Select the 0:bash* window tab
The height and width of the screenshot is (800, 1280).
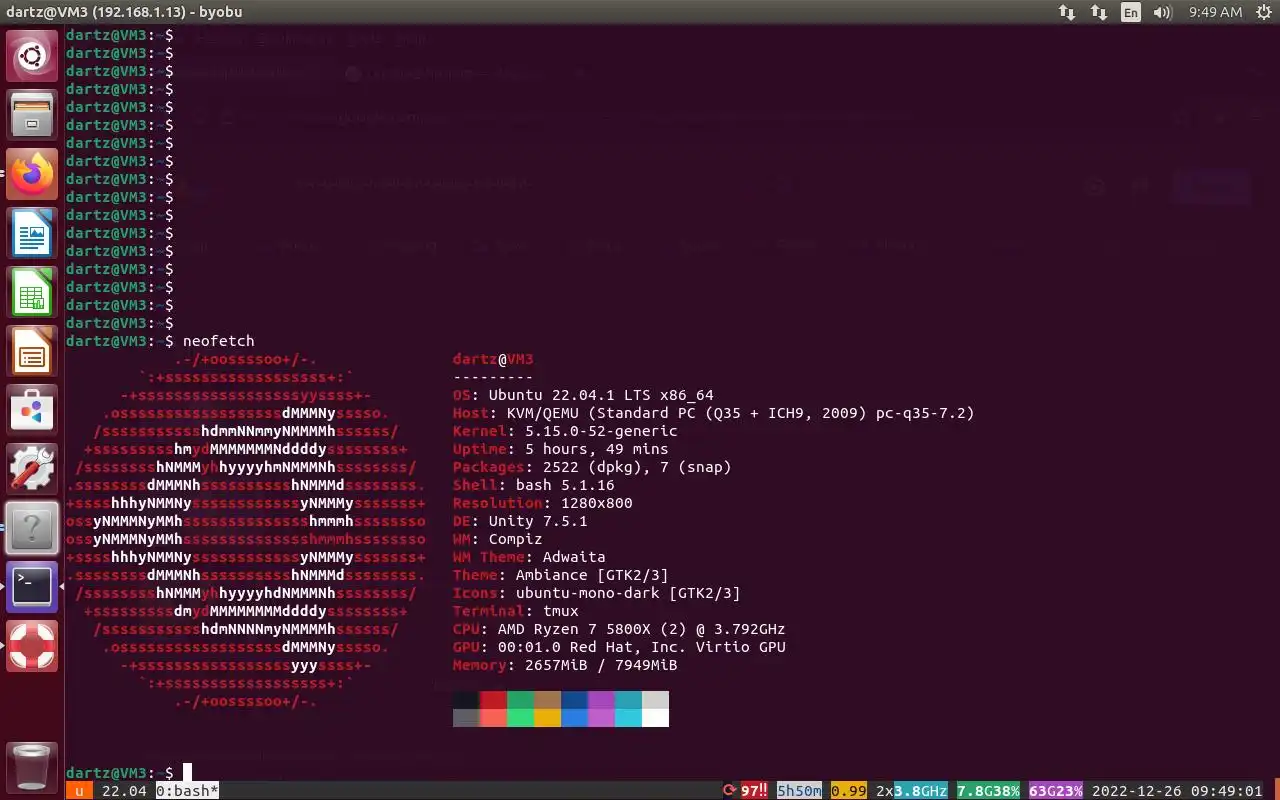(x=187, y=791)
